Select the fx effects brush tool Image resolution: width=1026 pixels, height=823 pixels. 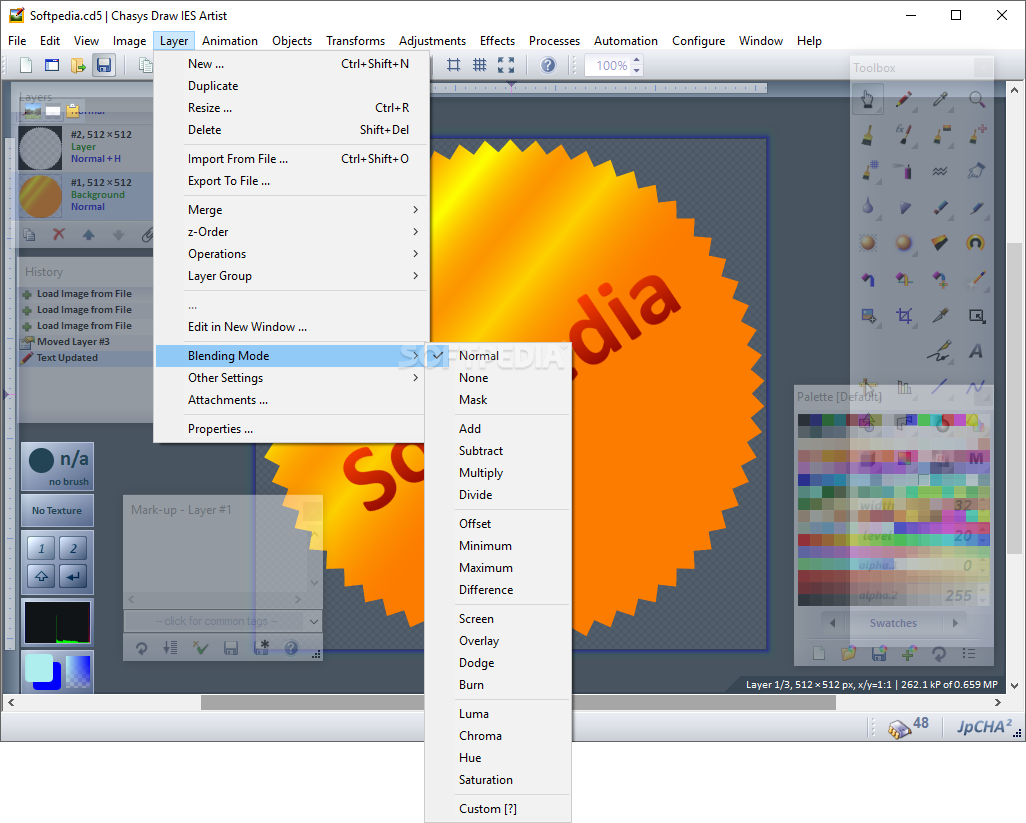coord(904,135)
